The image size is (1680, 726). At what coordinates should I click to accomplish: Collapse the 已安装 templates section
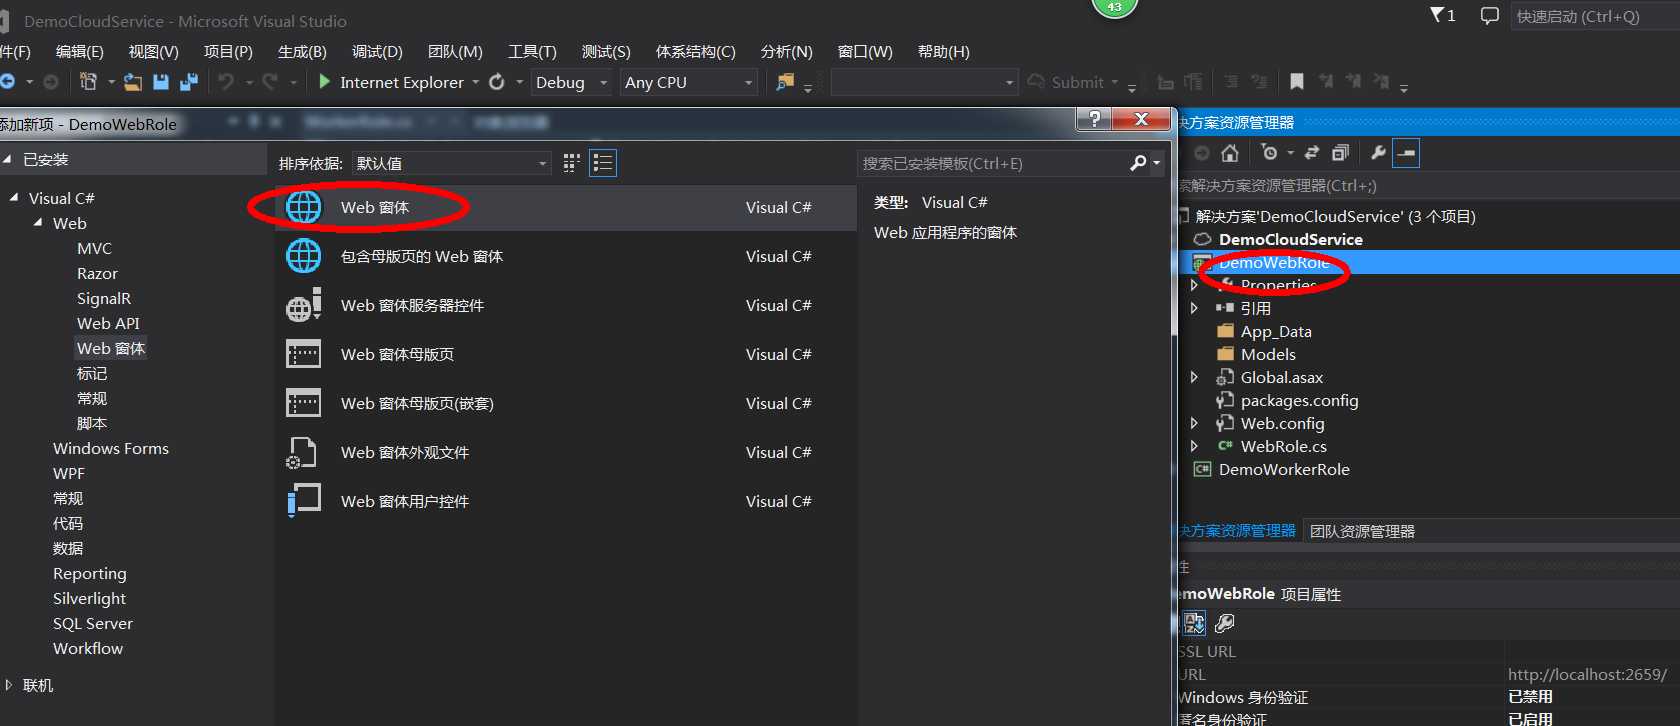pyautogui.click(x=7, y=159)
